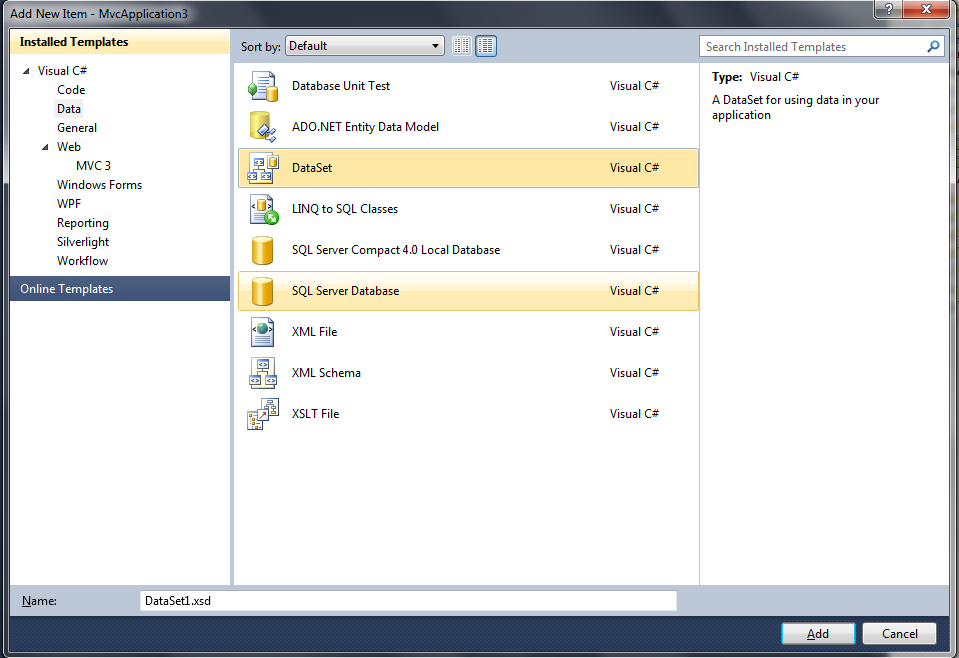Screen dimensions: 959x658
Task: Click the ADO.NET Entity Data Model icon
Action: point(263,127)
